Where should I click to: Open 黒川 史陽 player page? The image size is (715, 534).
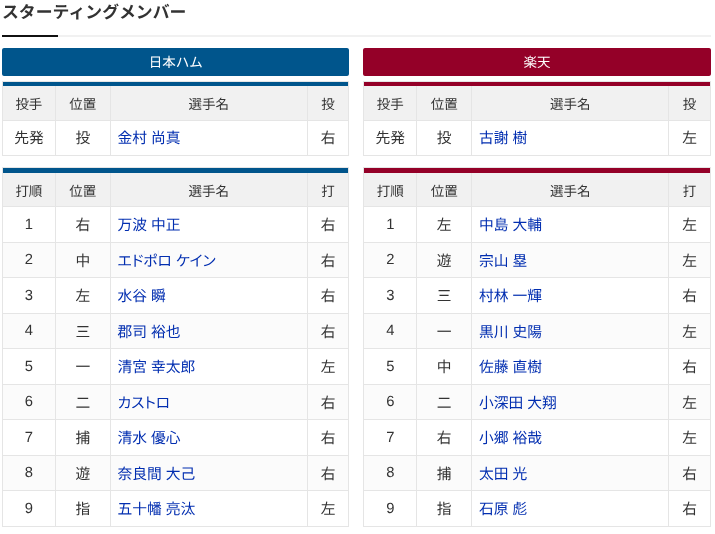pos(510,331)
